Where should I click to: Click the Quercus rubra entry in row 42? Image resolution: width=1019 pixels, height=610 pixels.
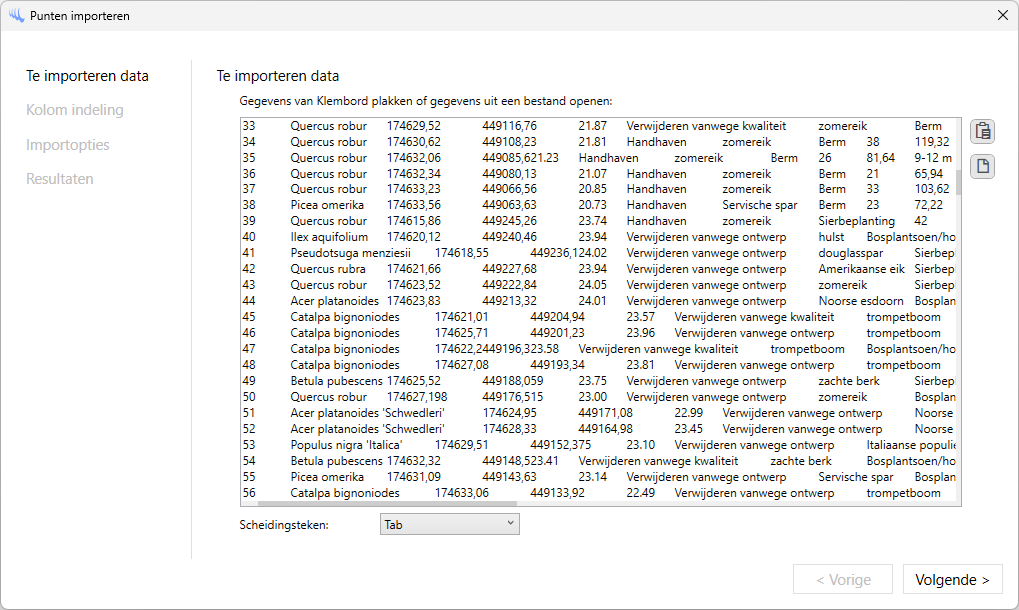click(x=328, y=269)
